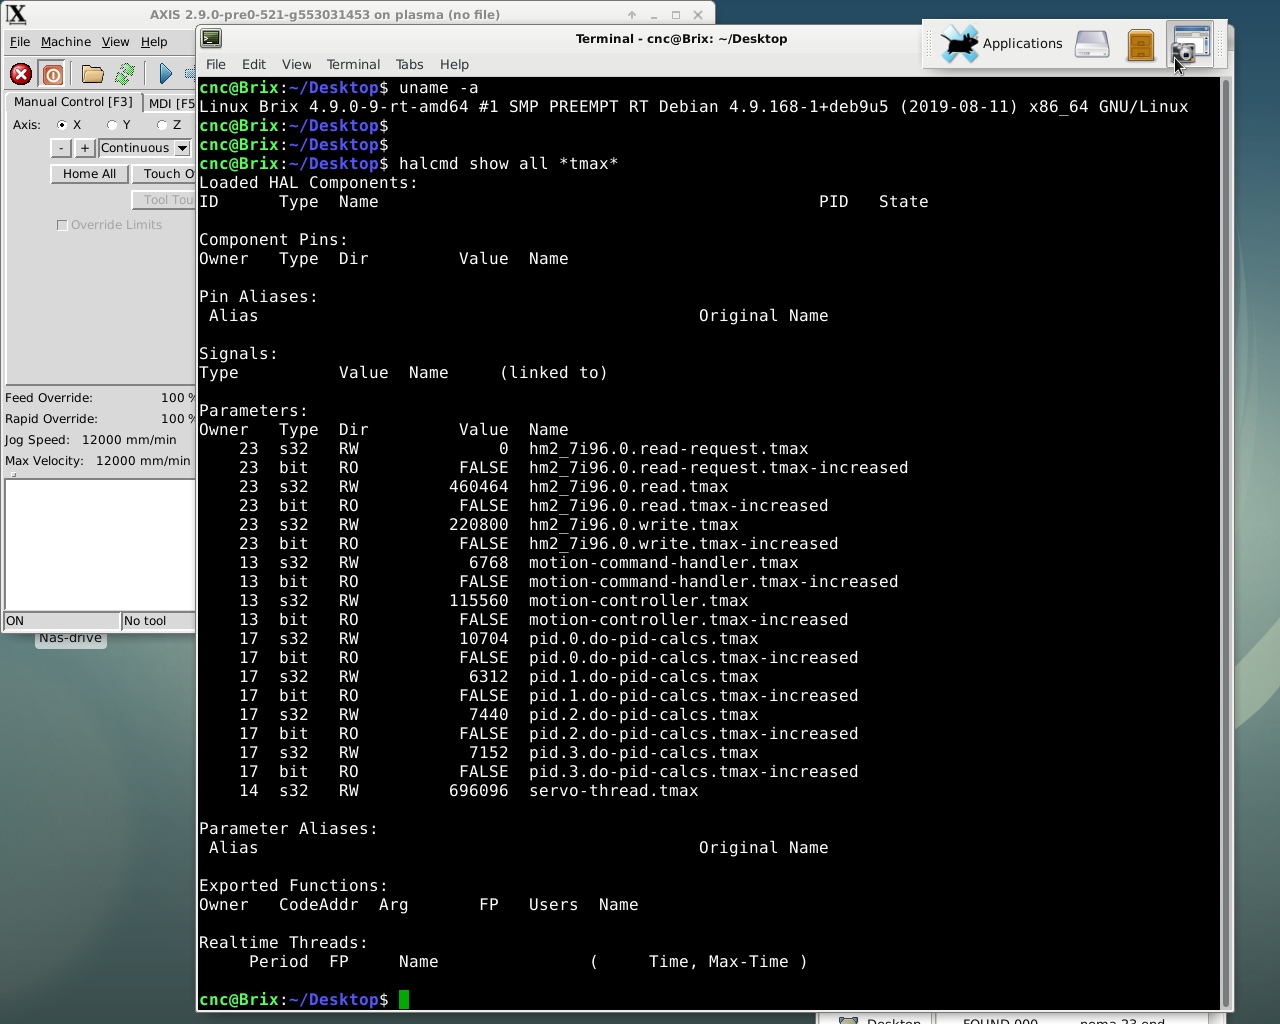Click the jog minus button
Image resolution: width=1280 pixels, height=1024 pixels.
tap(61, 148)
